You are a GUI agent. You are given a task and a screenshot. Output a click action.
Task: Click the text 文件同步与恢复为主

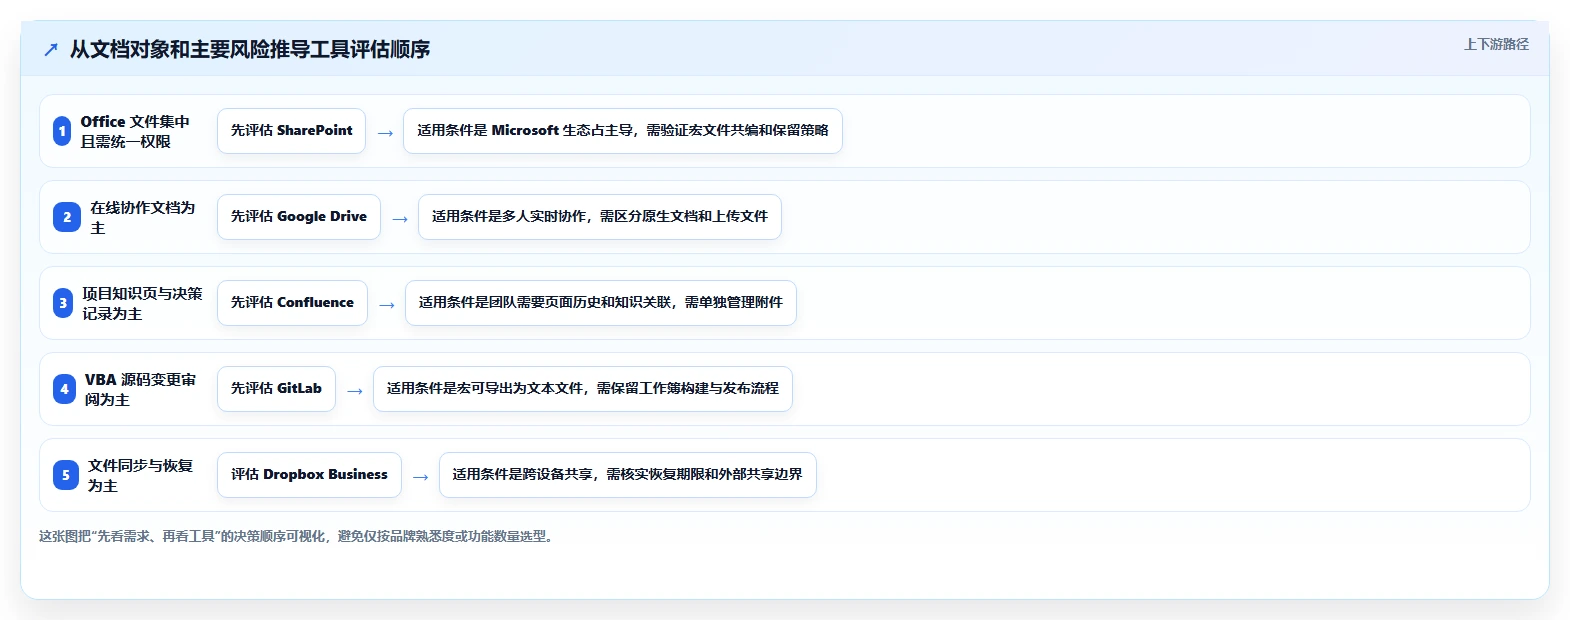click(141, 475)
